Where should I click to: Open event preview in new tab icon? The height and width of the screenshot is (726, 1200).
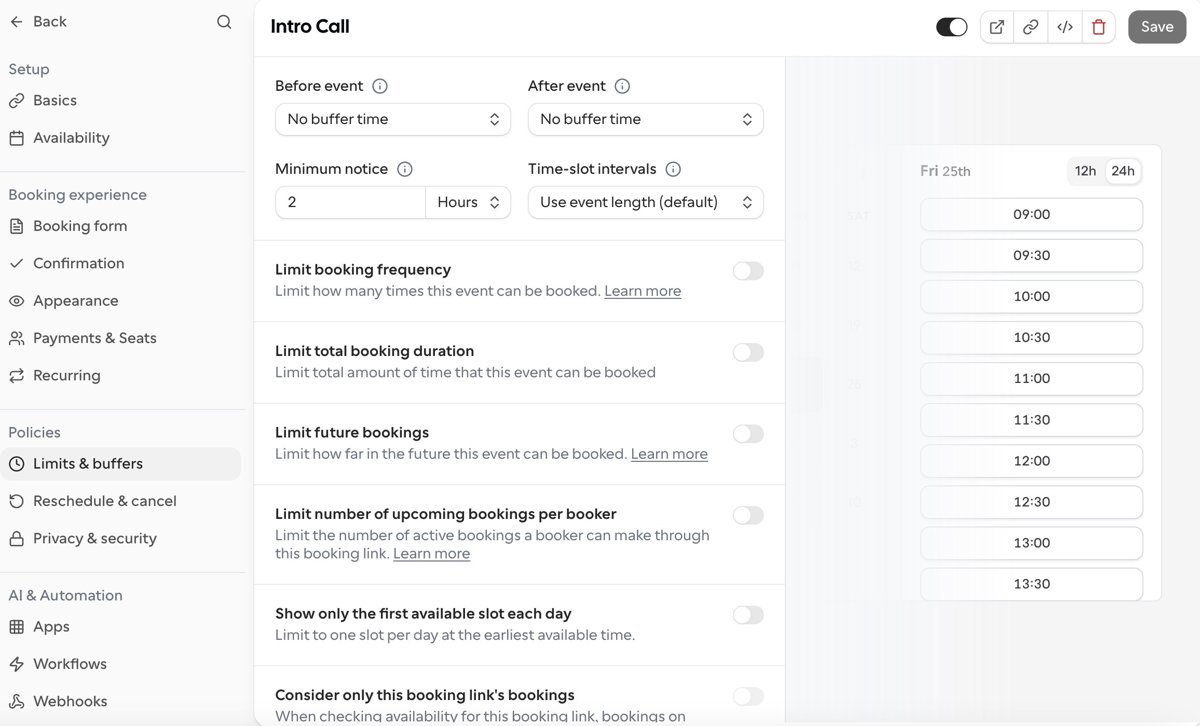tap(997, 27)
